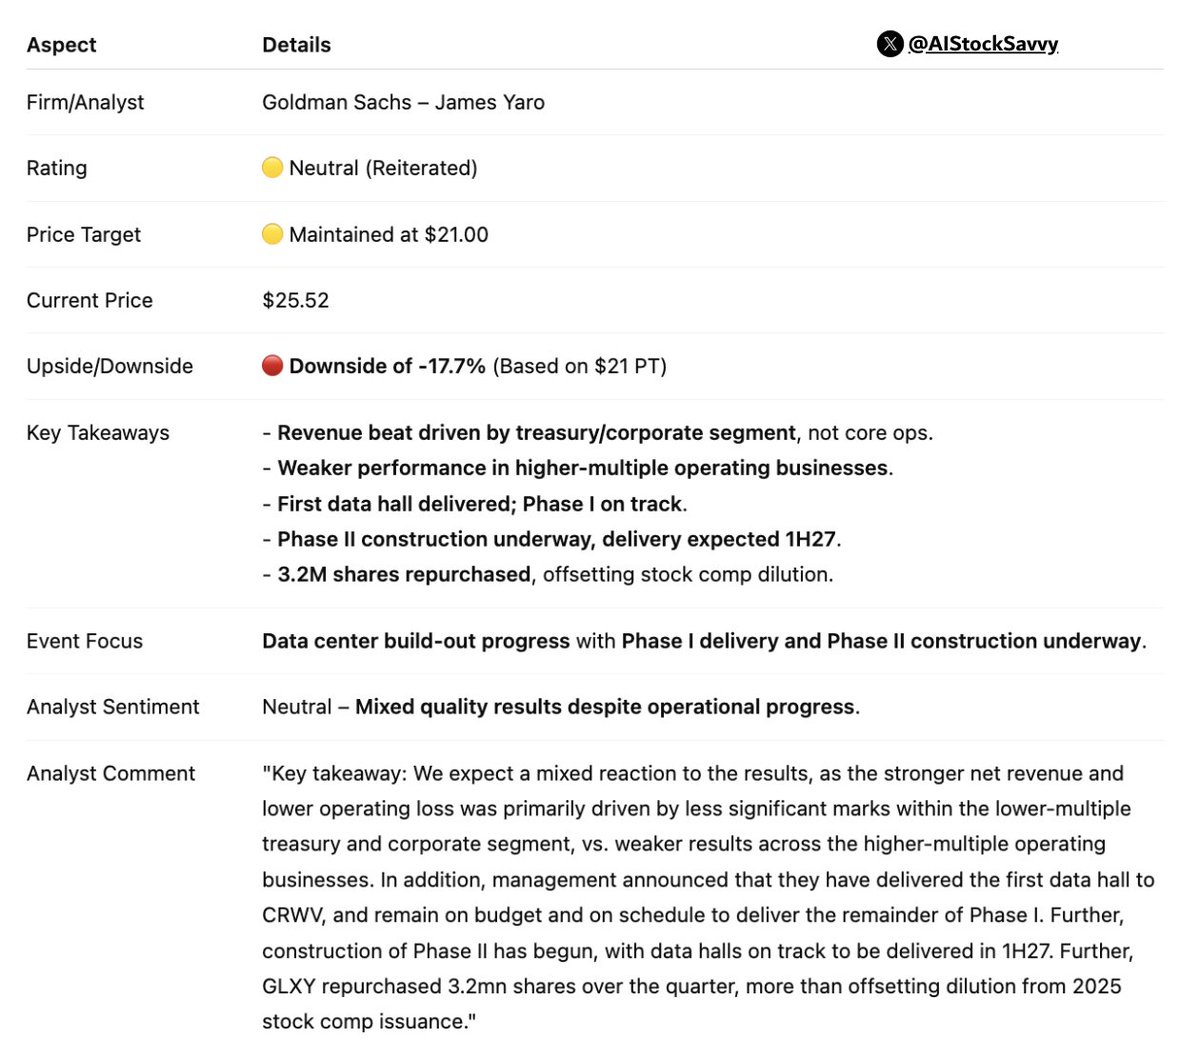1200x1059 pixels.
Task: Open the @AIStockSavvy handle link
Action: coord(982,44)
